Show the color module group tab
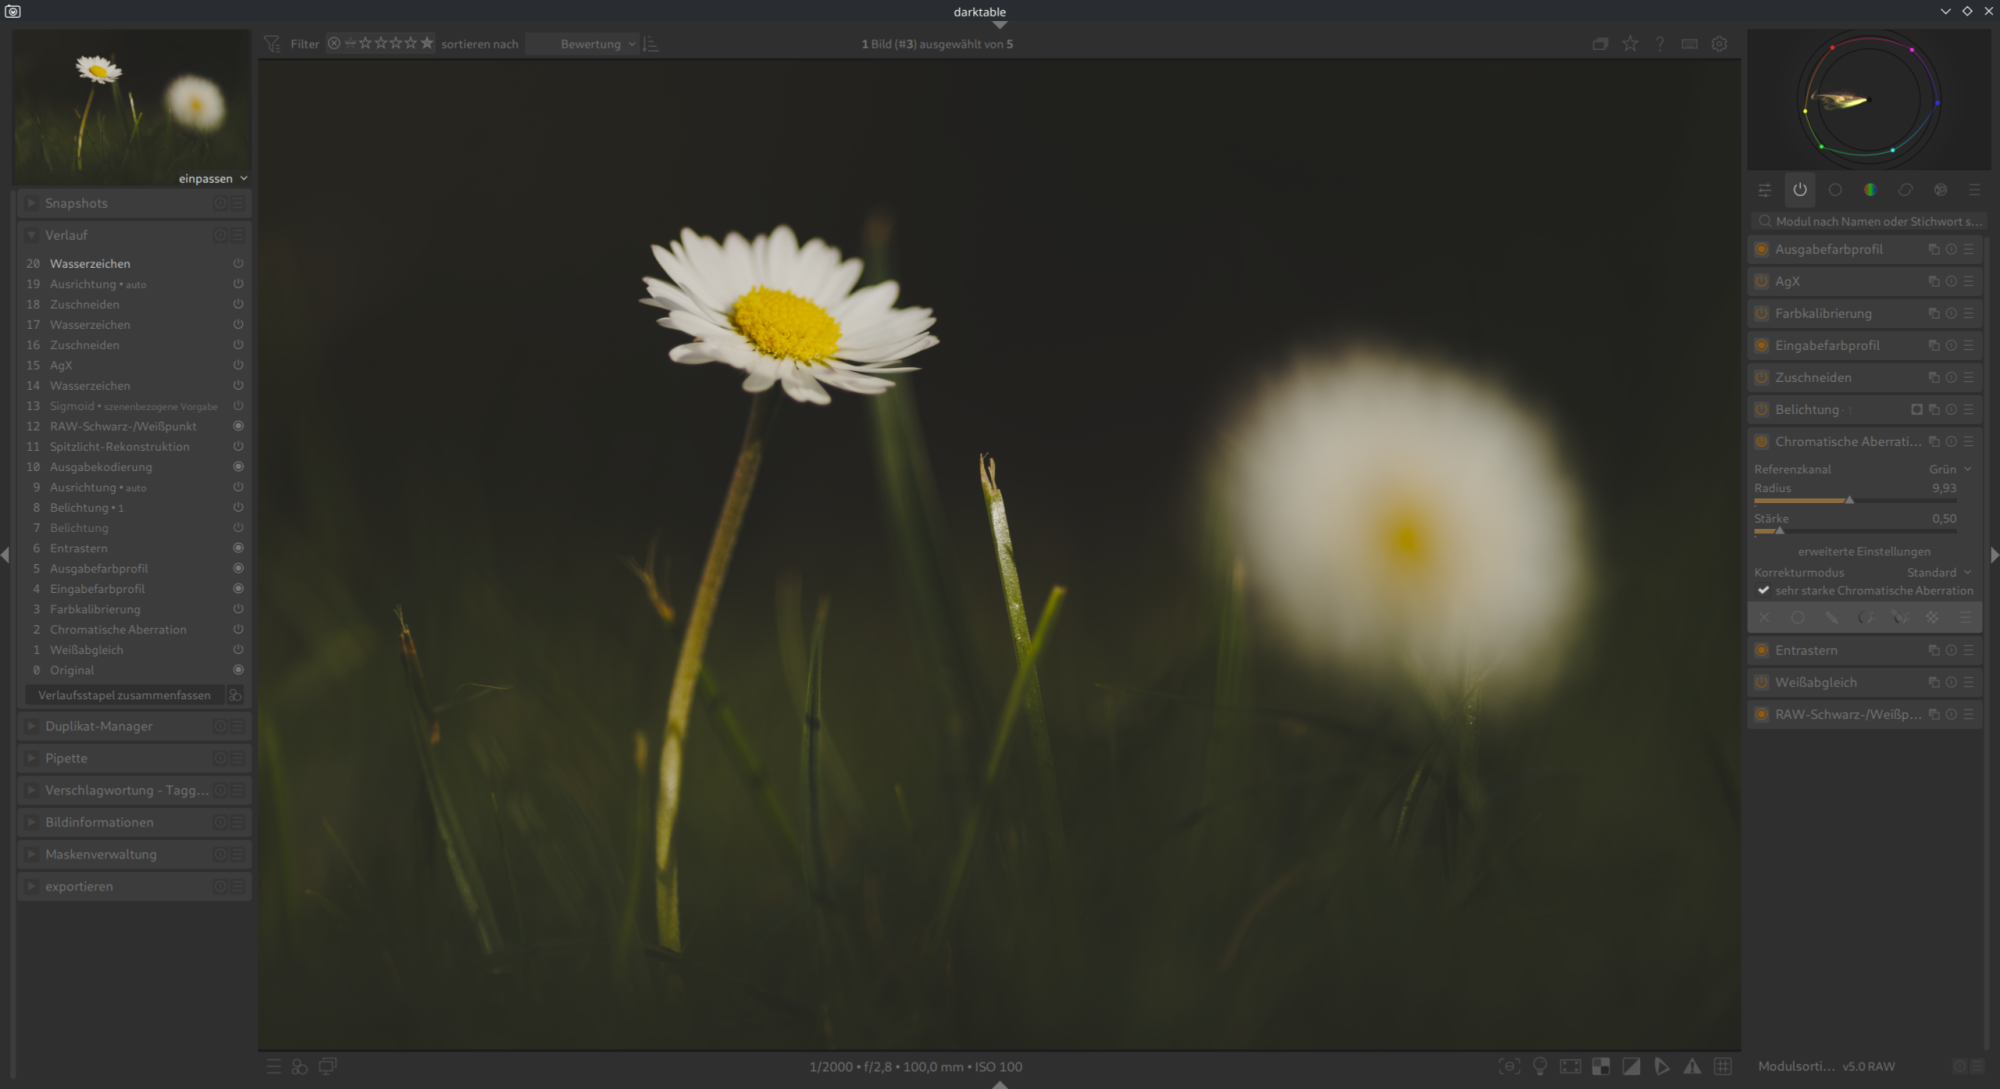The height and width of the screenshot is (1089, 2000). pyautogui.click(x=1870, y=190)
